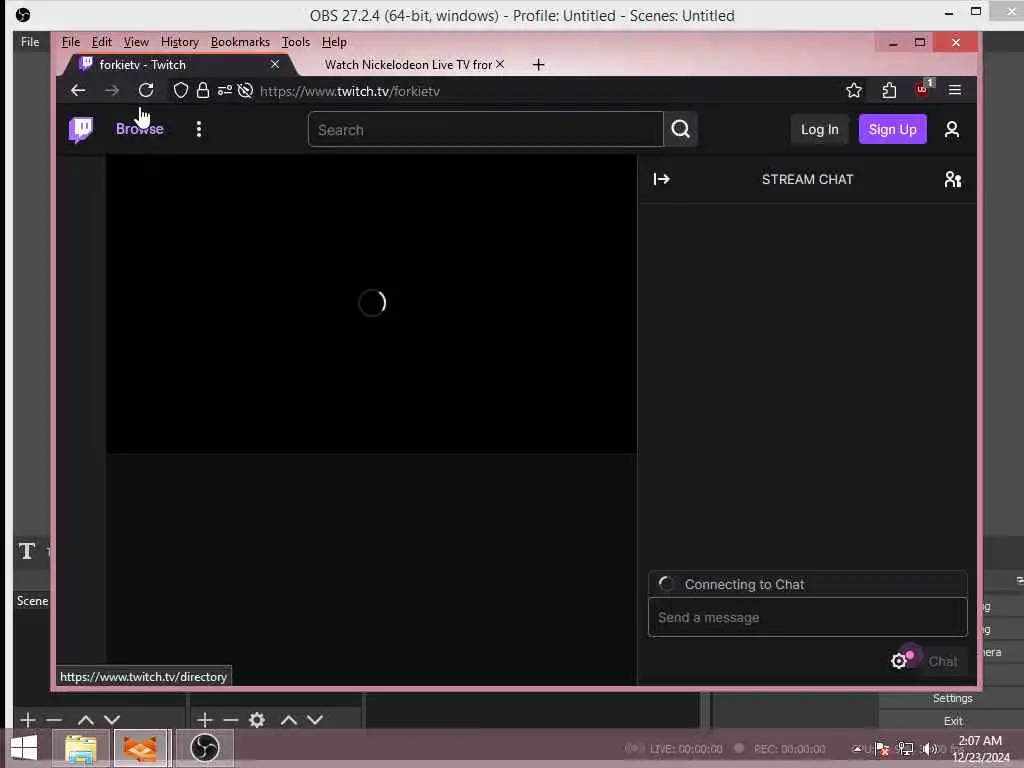1024x768 pixels.
Task: Open File Explorer from the taskbar
Action: coord(80,748)
